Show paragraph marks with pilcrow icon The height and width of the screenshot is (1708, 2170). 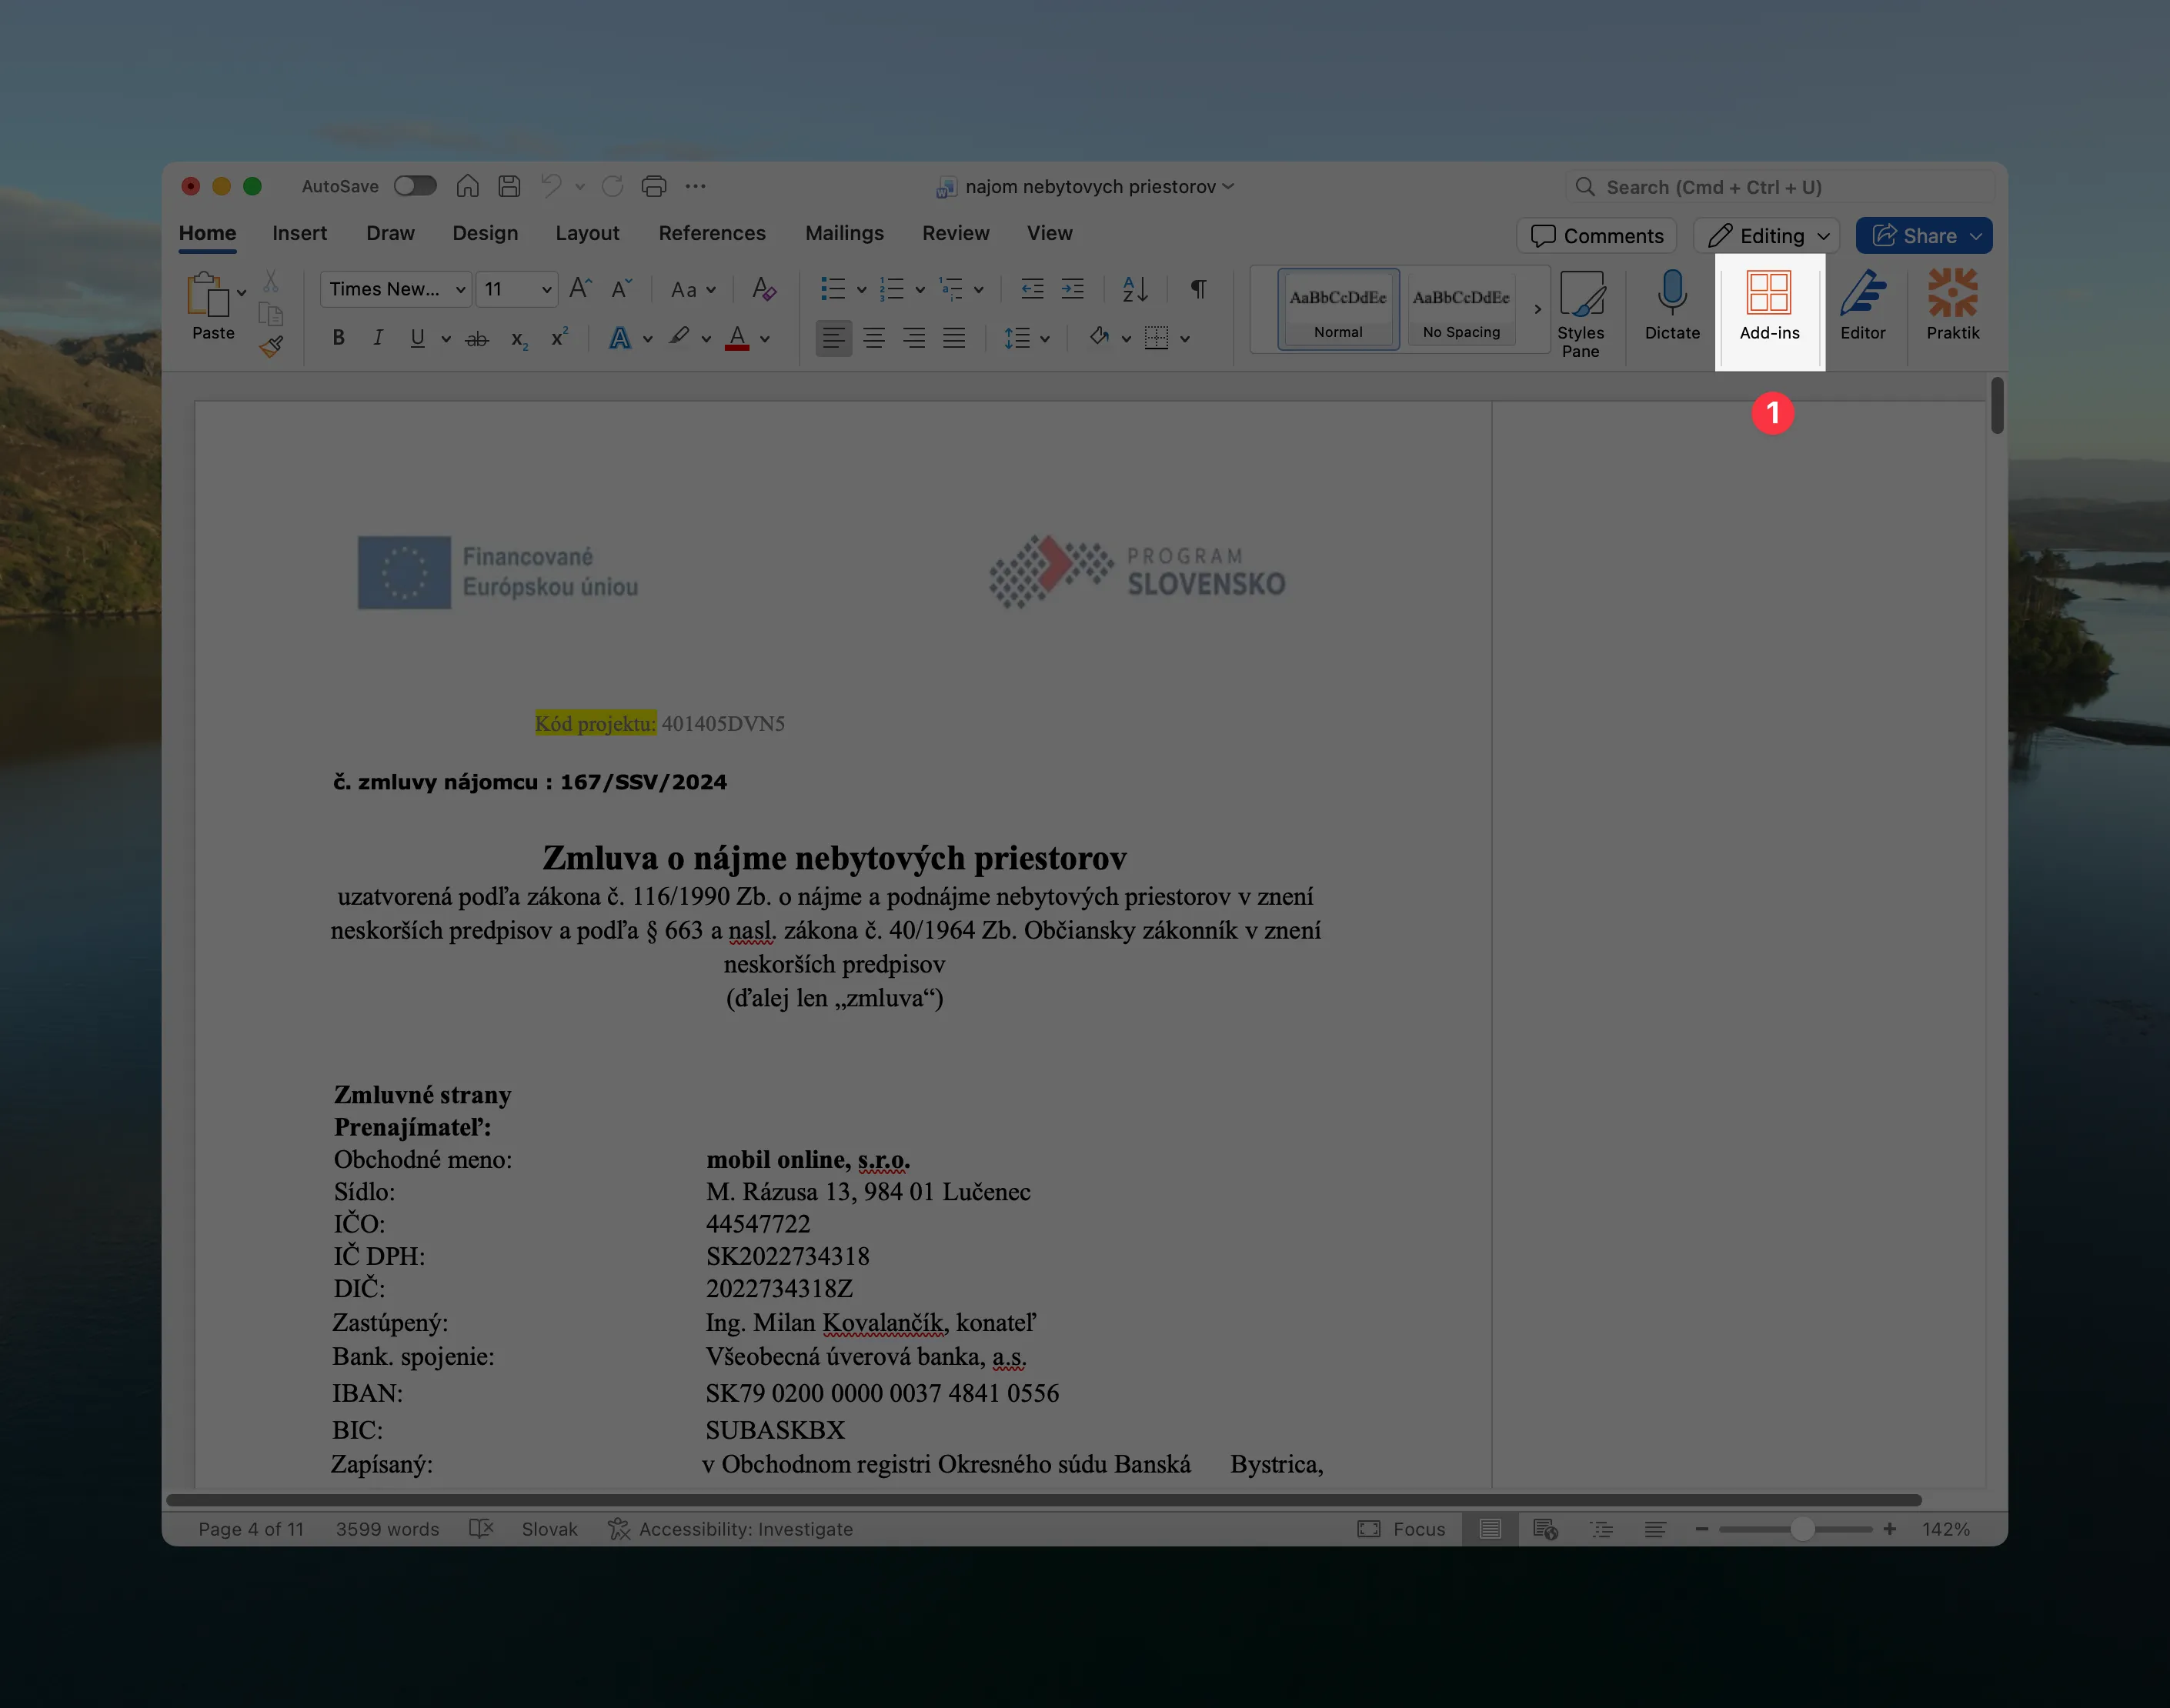tap(1197, 289)
